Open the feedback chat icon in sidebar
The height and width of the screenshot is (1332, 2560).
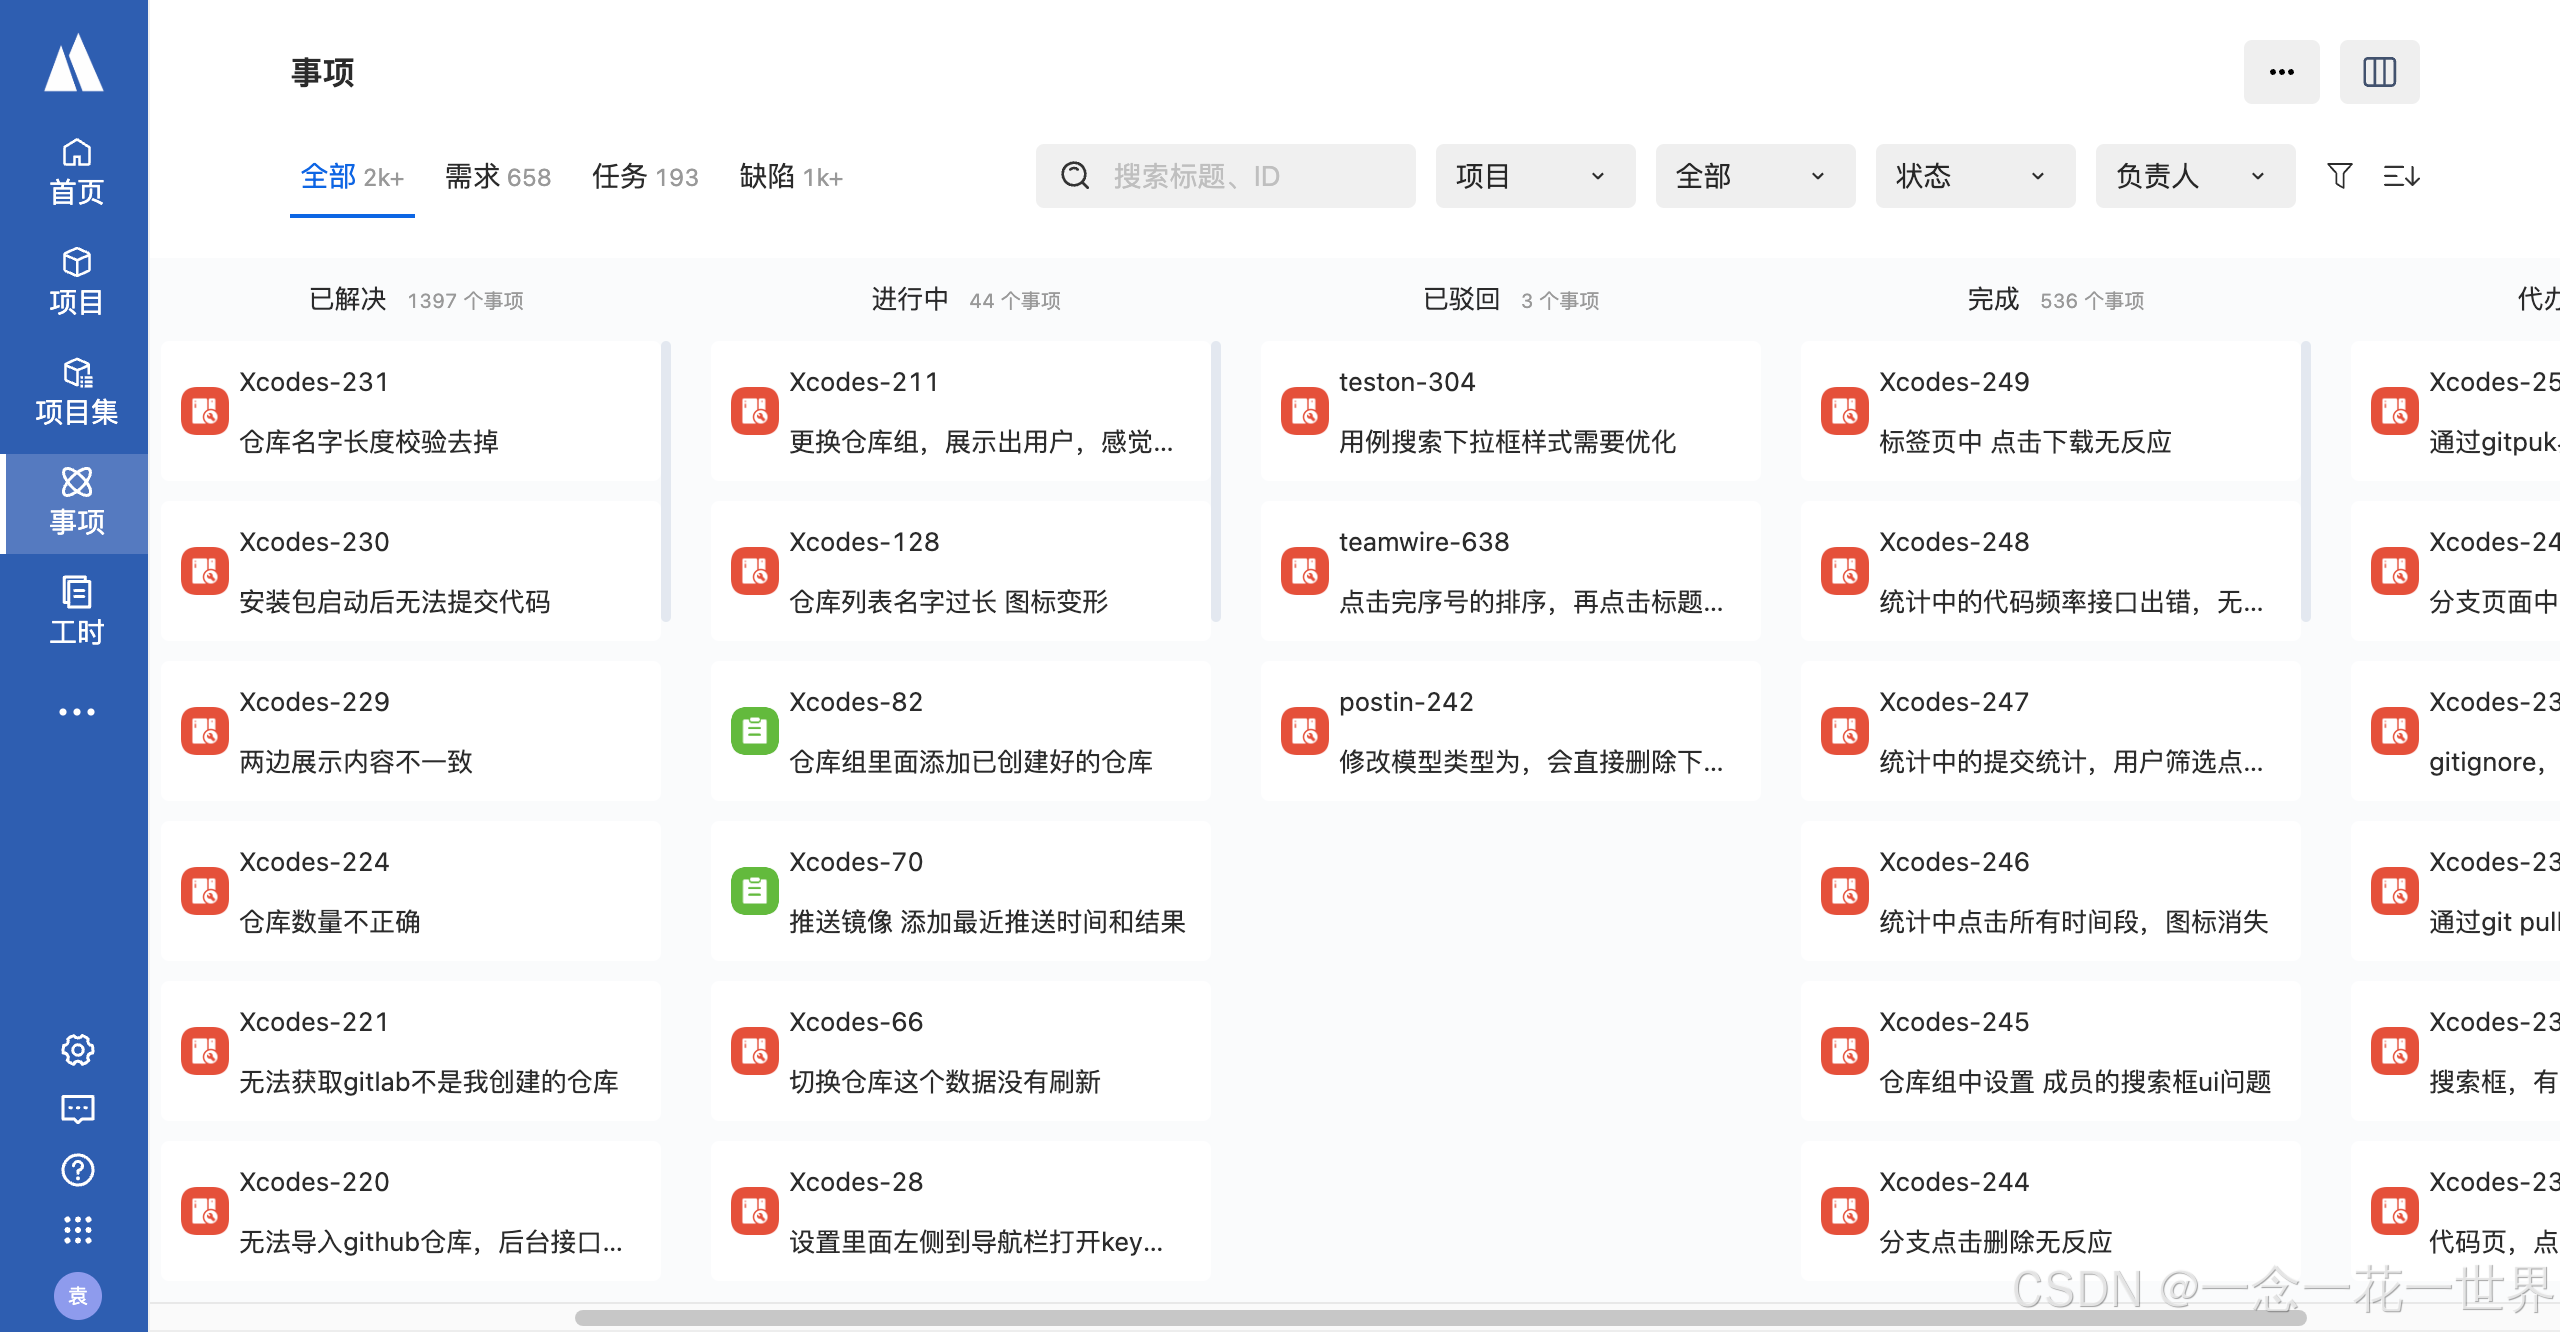77,1110
